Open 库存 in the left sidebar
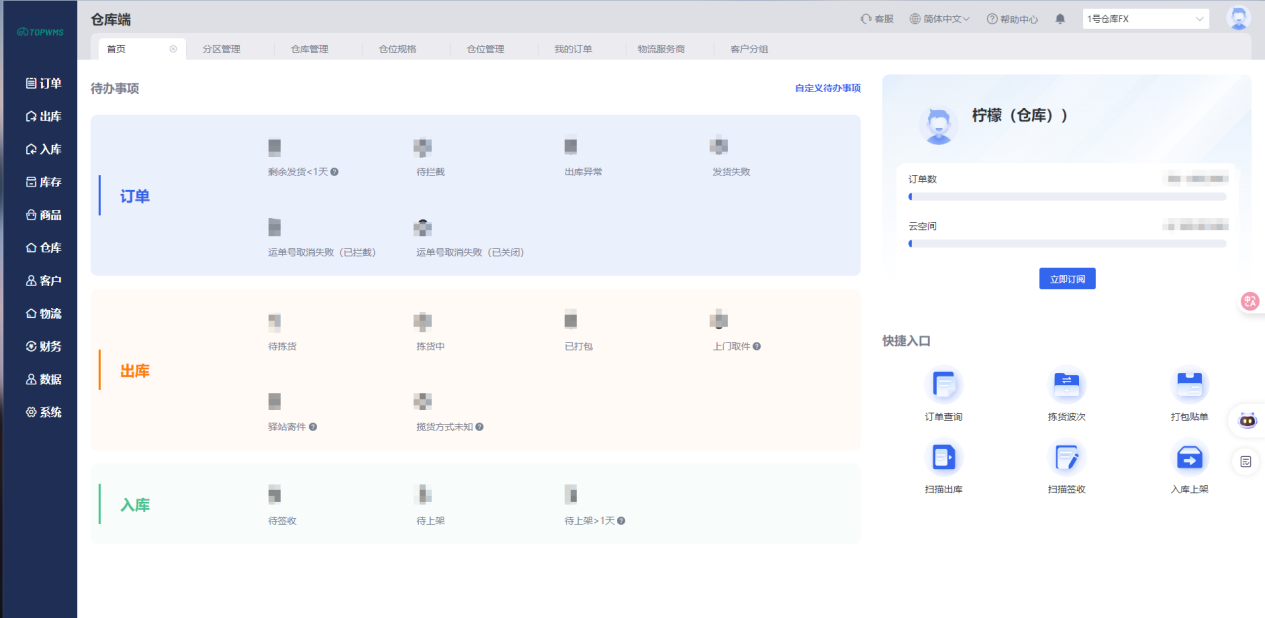The height and width of the screenshot is (618, 1265). click(44, 182)
